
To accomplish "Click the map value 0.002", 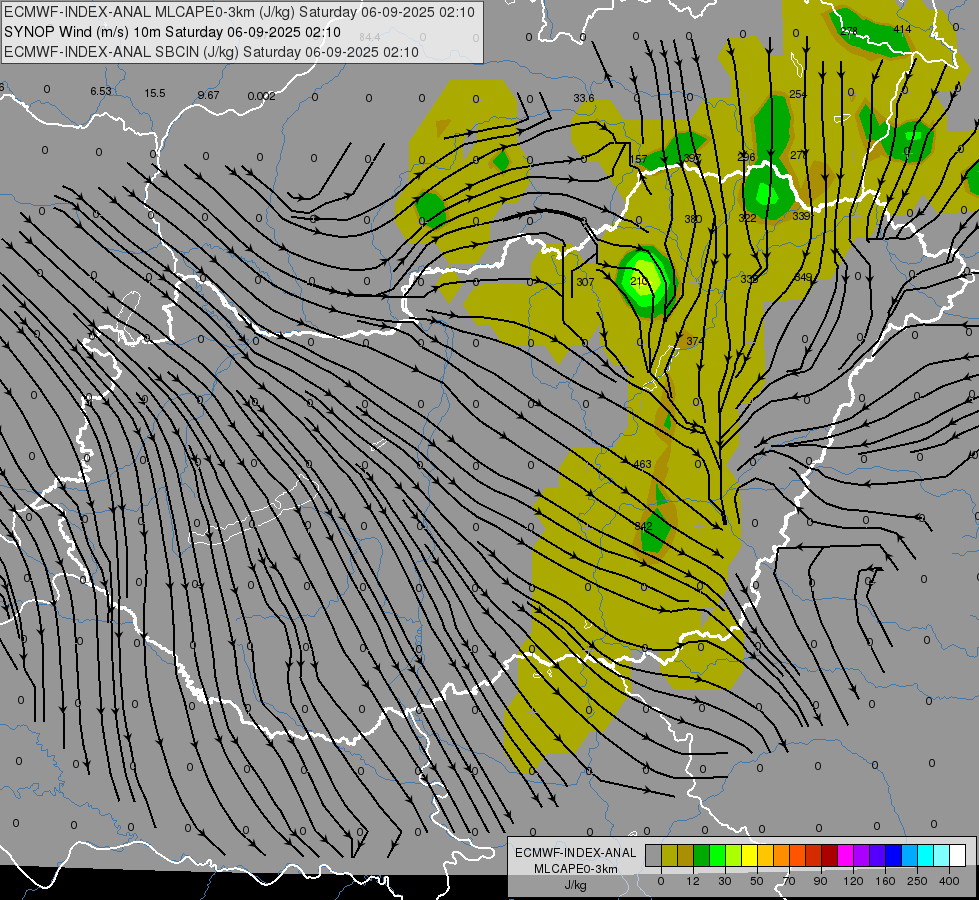I will click(x=261, y=96).
